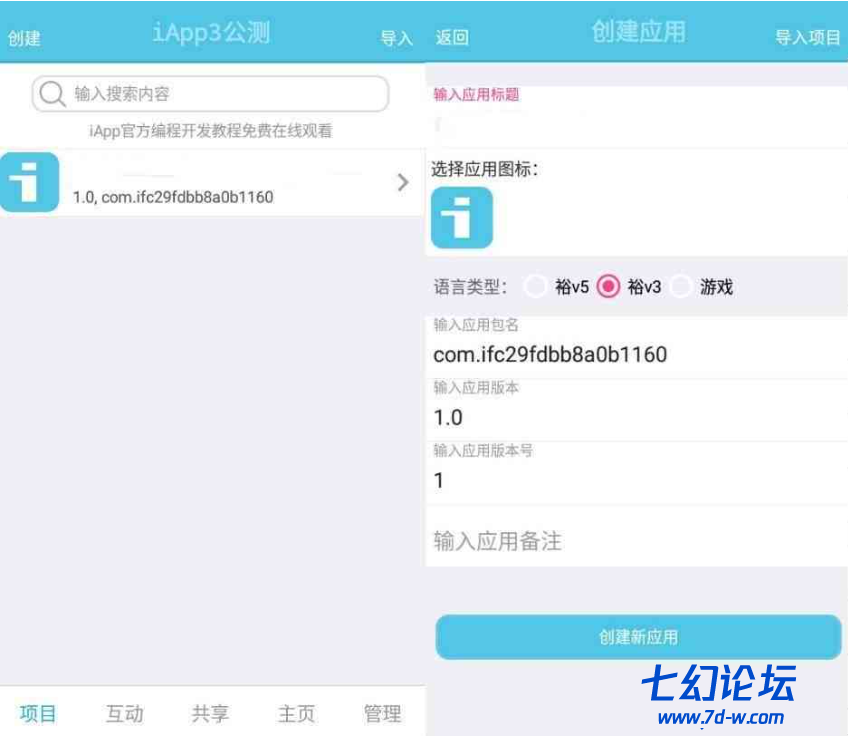Image resolution: width=848 pixels, height=738 pixels.
Task: Select the 裕v3 language radio button
Action: pos(608,286)
